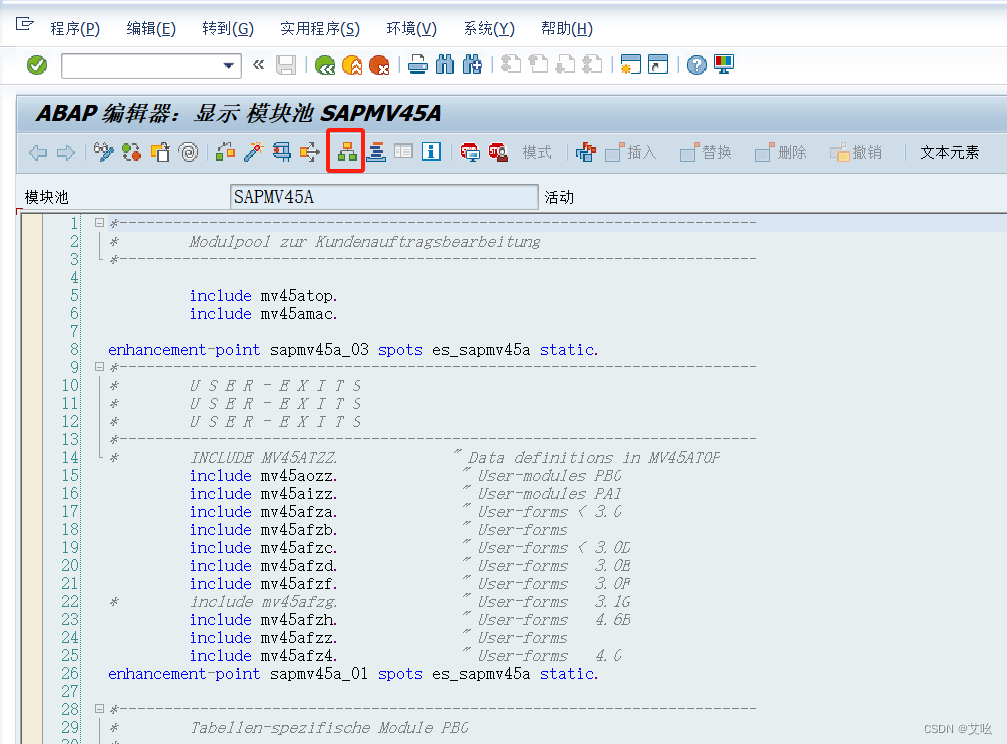Click the Back green arrow icon
The width and height of the screenshot is (1007, 744).
click(x=326, y=65)
